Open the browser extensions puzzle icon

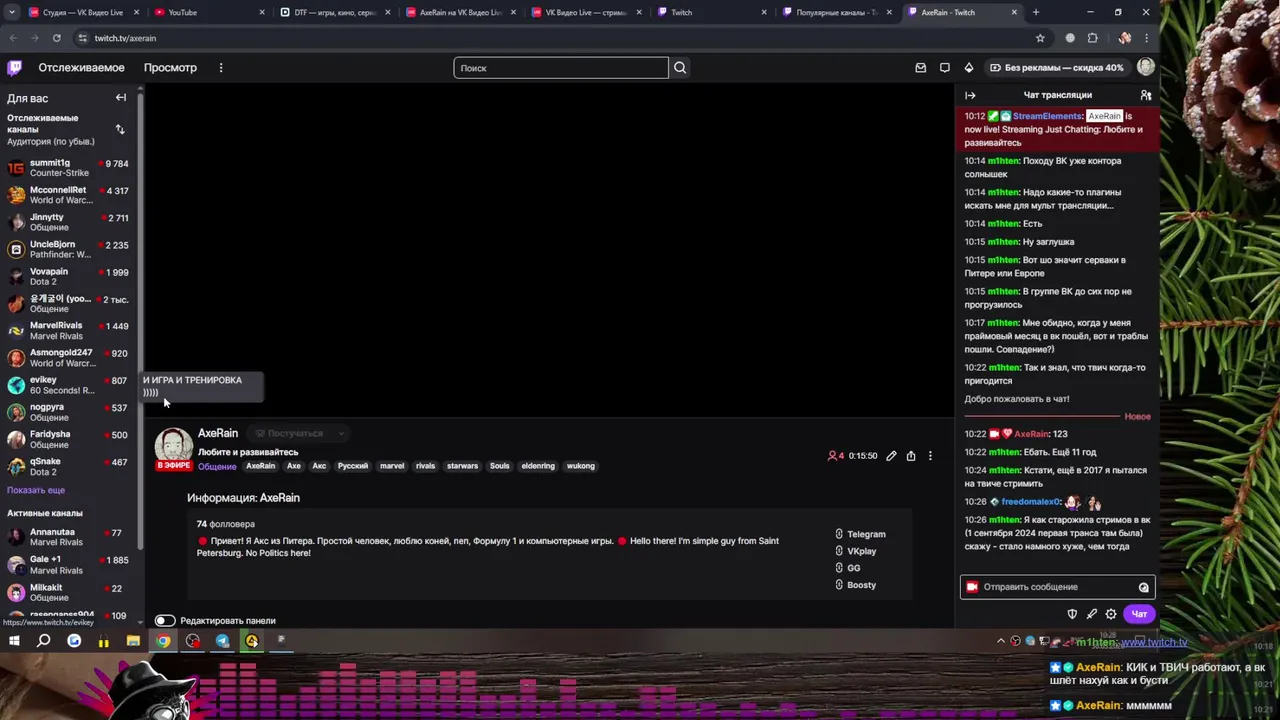tap(1092, 38)
